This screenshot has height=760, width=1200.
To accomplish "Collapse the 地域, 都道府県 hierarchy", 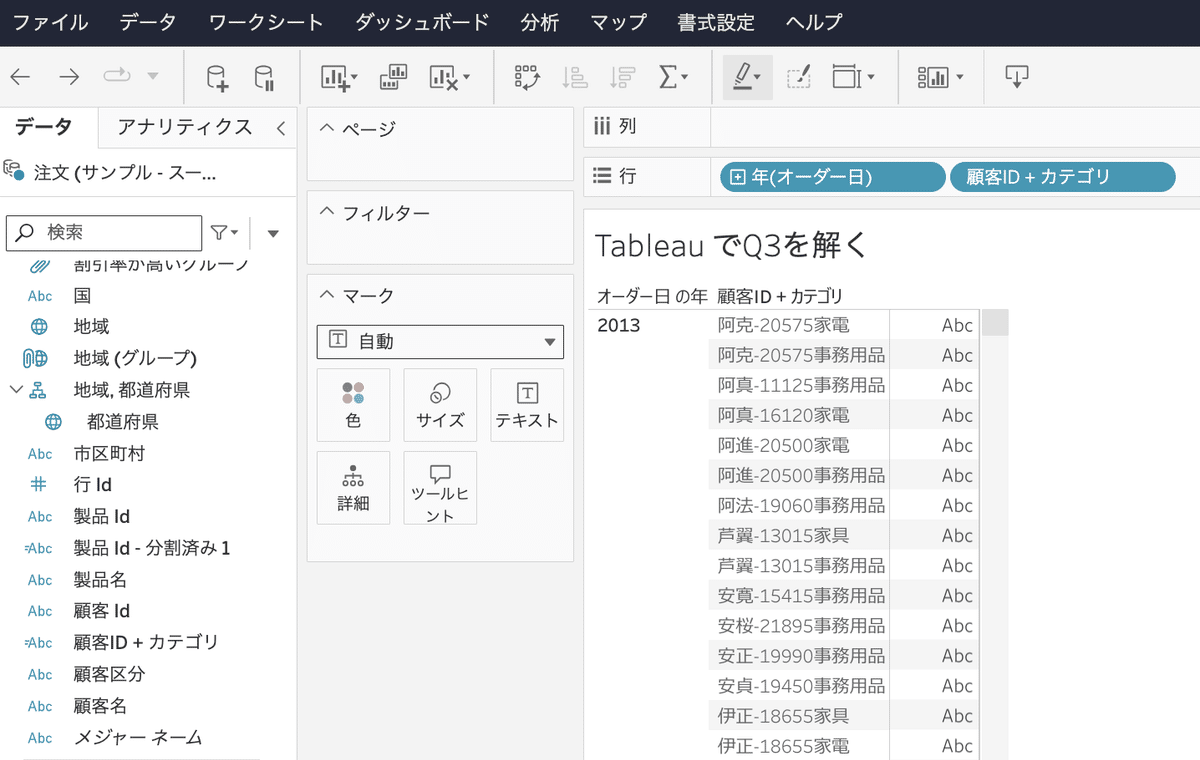I will [x=16, y=390].
